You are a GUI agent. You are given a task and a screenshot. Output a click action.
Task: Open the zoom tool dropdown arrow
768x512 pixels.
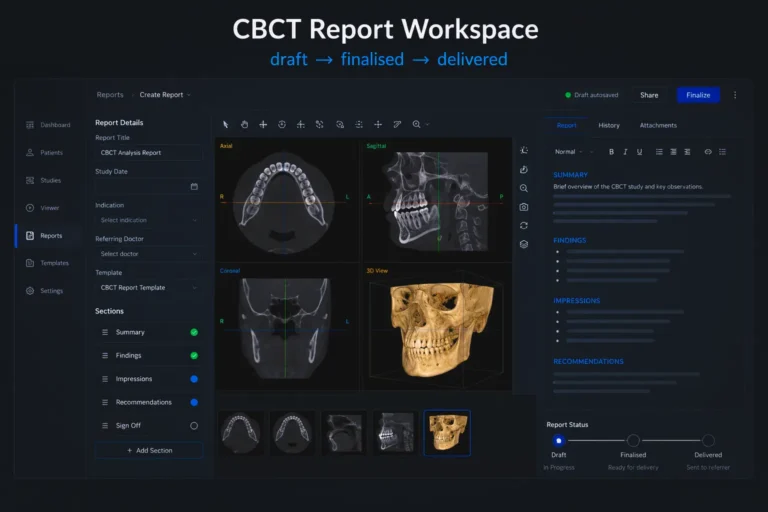(428, 124)
